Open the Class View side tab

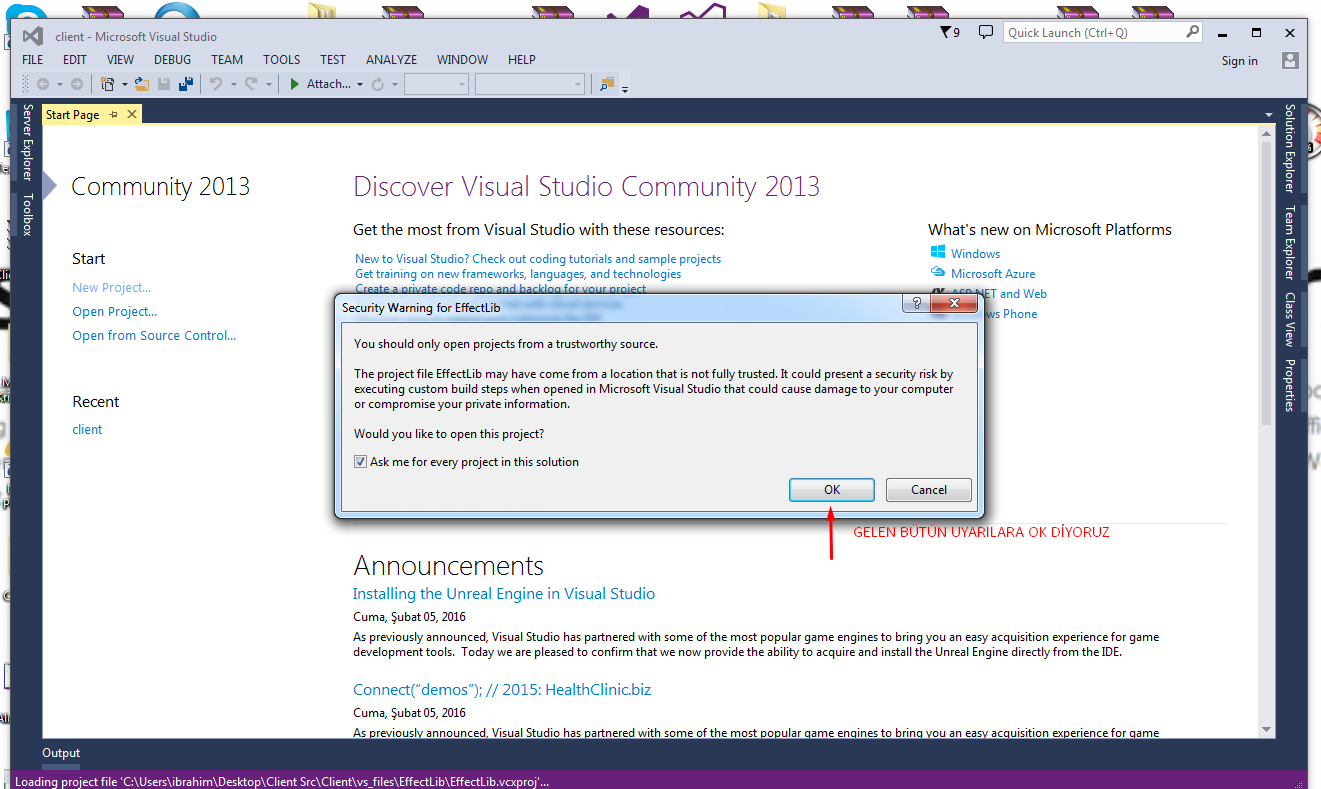click(x=1290, y=319)
